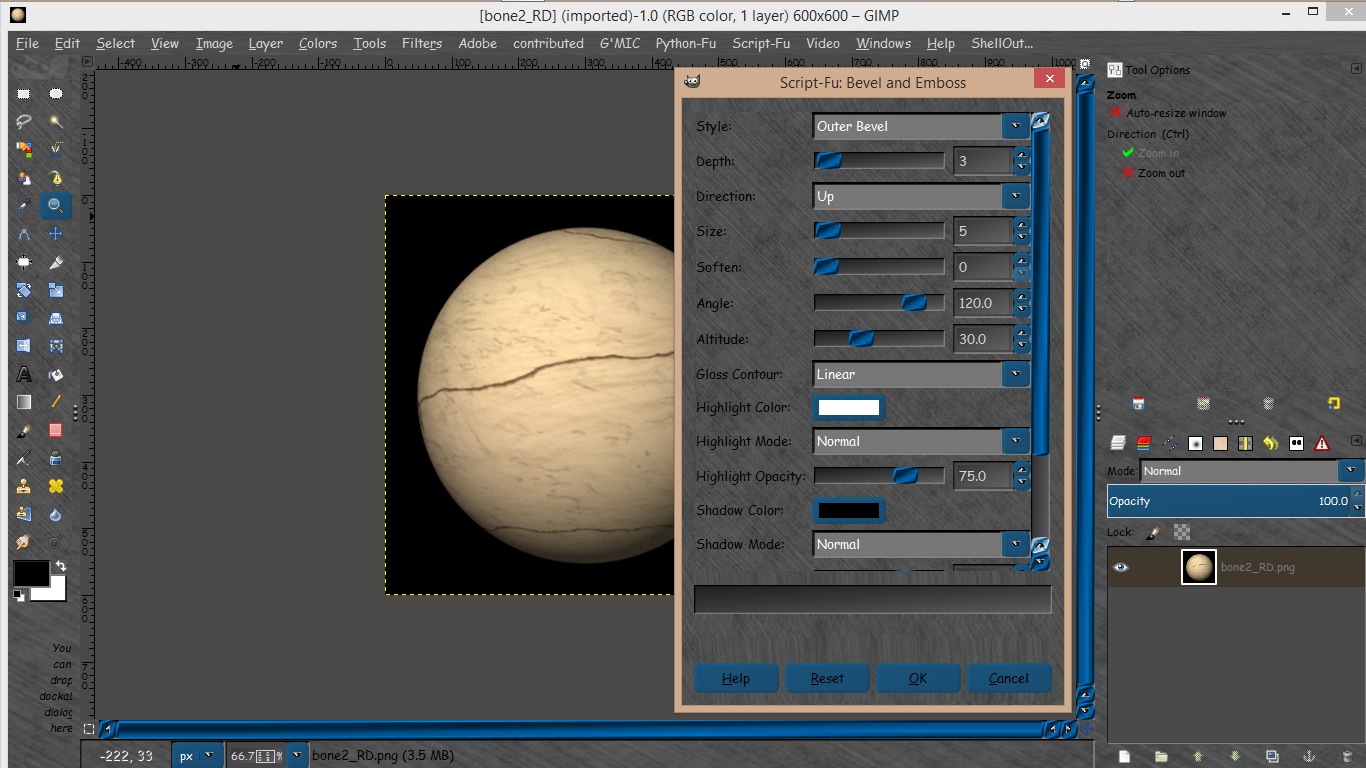Screen dimensions: 1366x768
Task: Select the Rectangle Select tool
Action: [24, 94]
